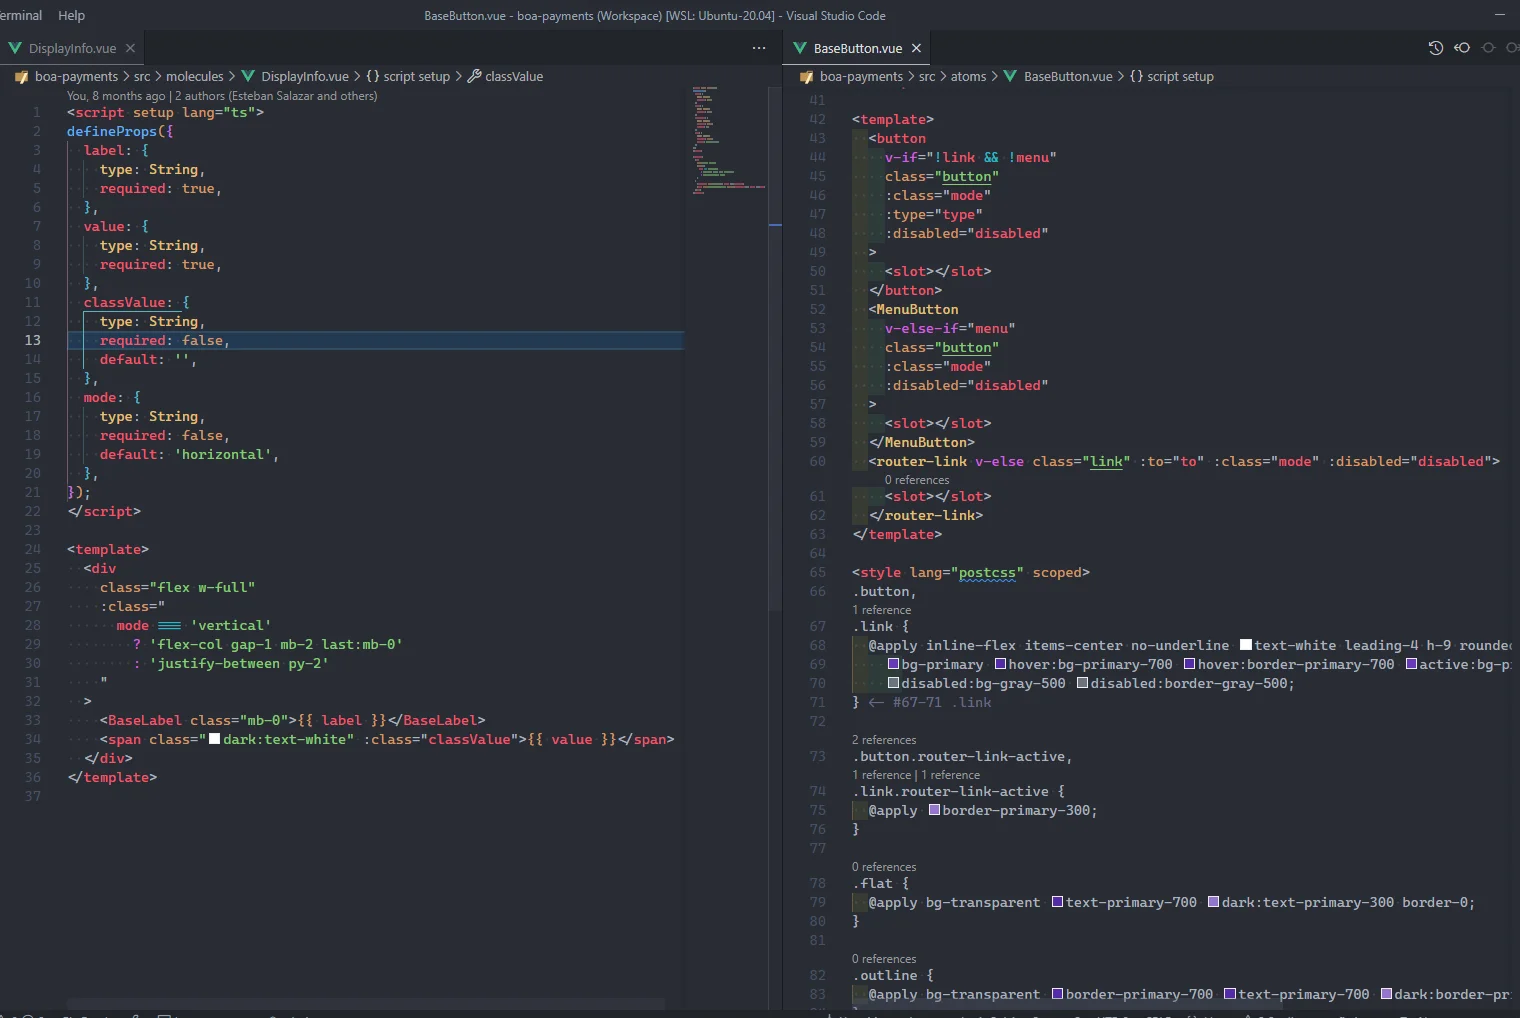
Task: Open the src breadcrumb dropdown in the left editor
Action: point(142,76)
